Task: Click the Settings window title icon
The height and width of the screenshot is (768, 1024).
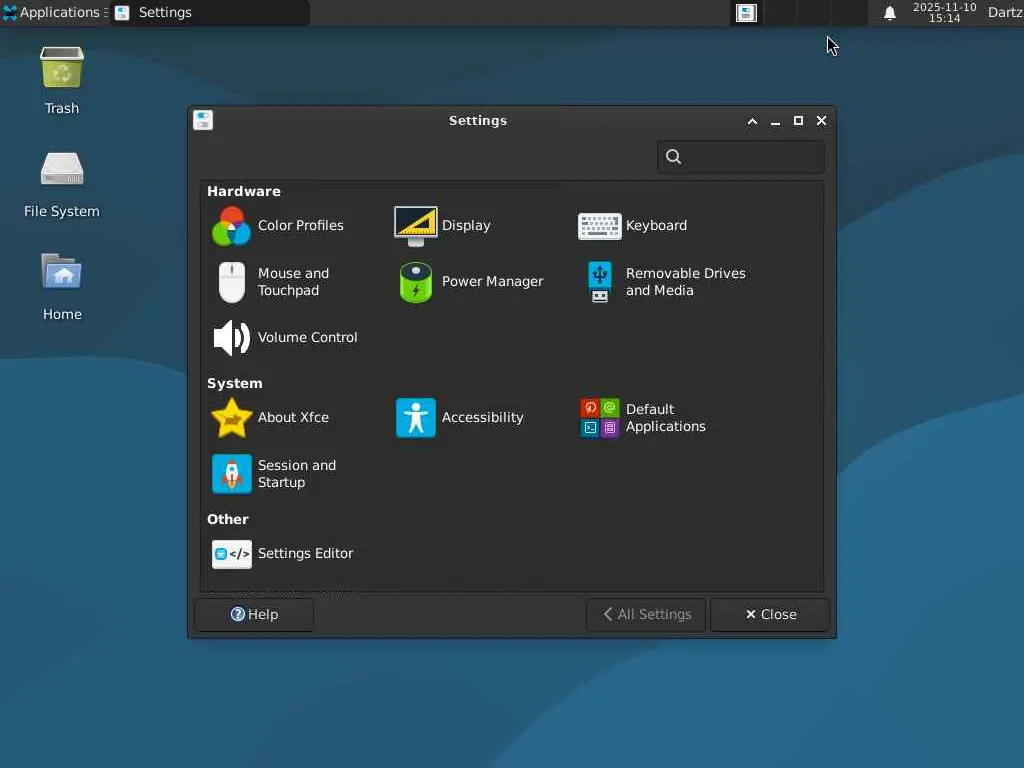Action: (x=203, y=120)
